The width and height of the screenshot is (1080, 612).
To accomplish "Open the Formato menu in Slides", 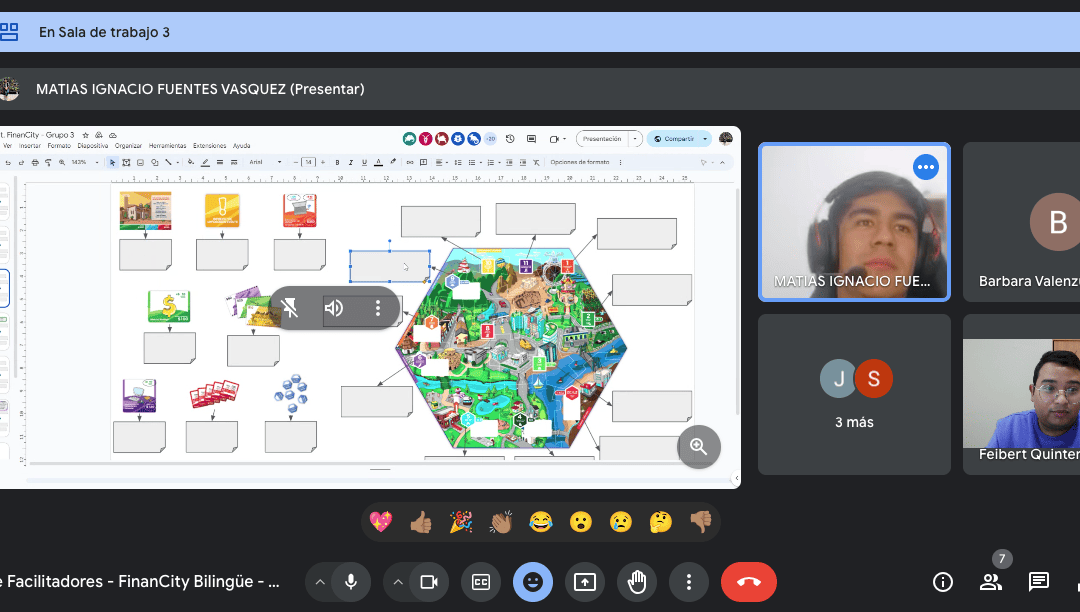I will pyautogui.click(x=59, y=146).
